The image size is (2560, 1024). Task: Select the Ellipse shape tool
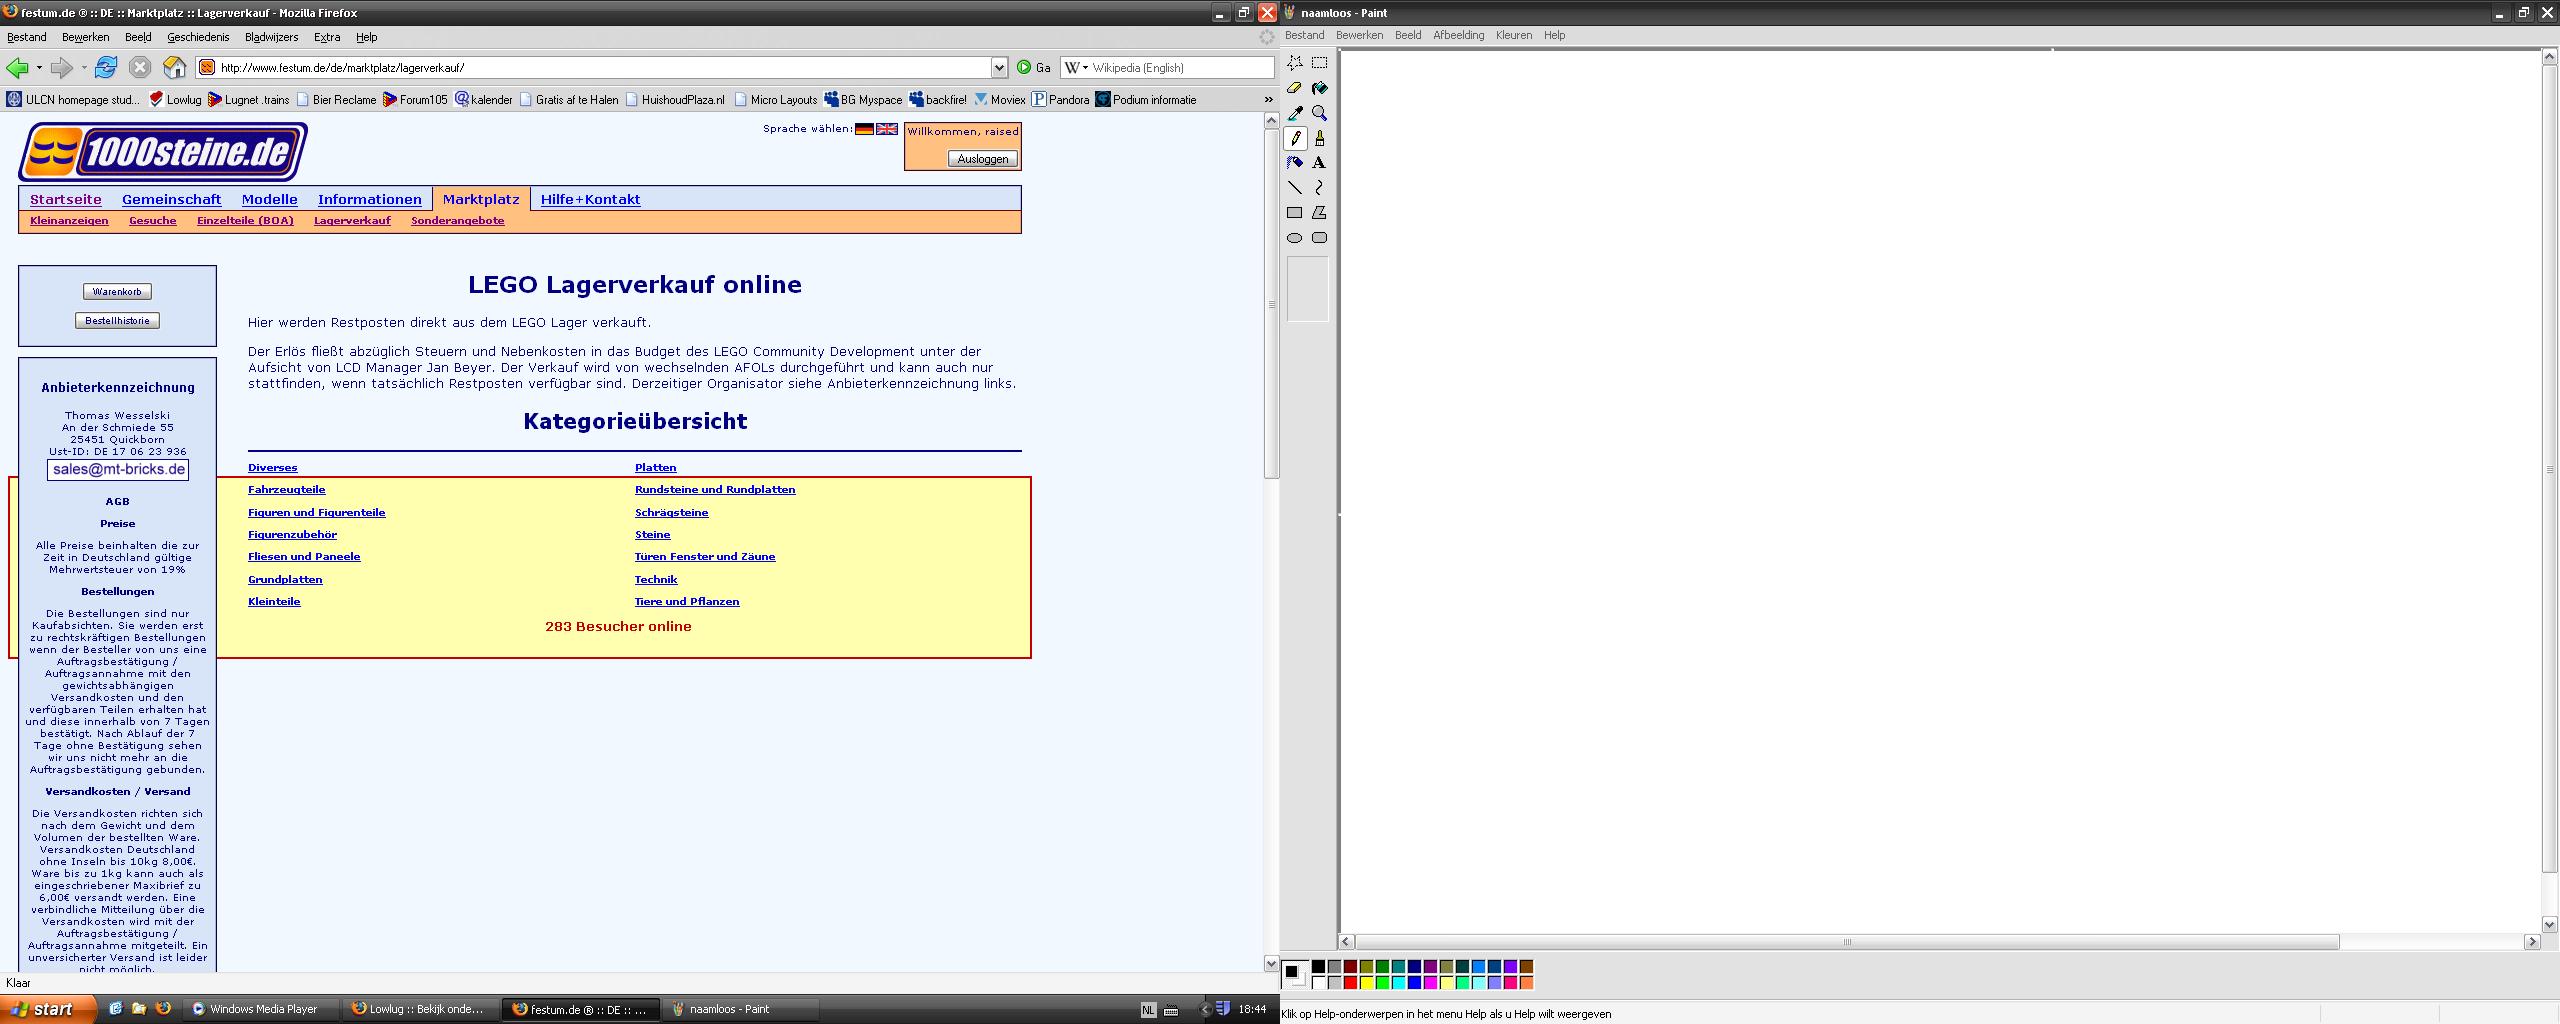coord(1295,238)
